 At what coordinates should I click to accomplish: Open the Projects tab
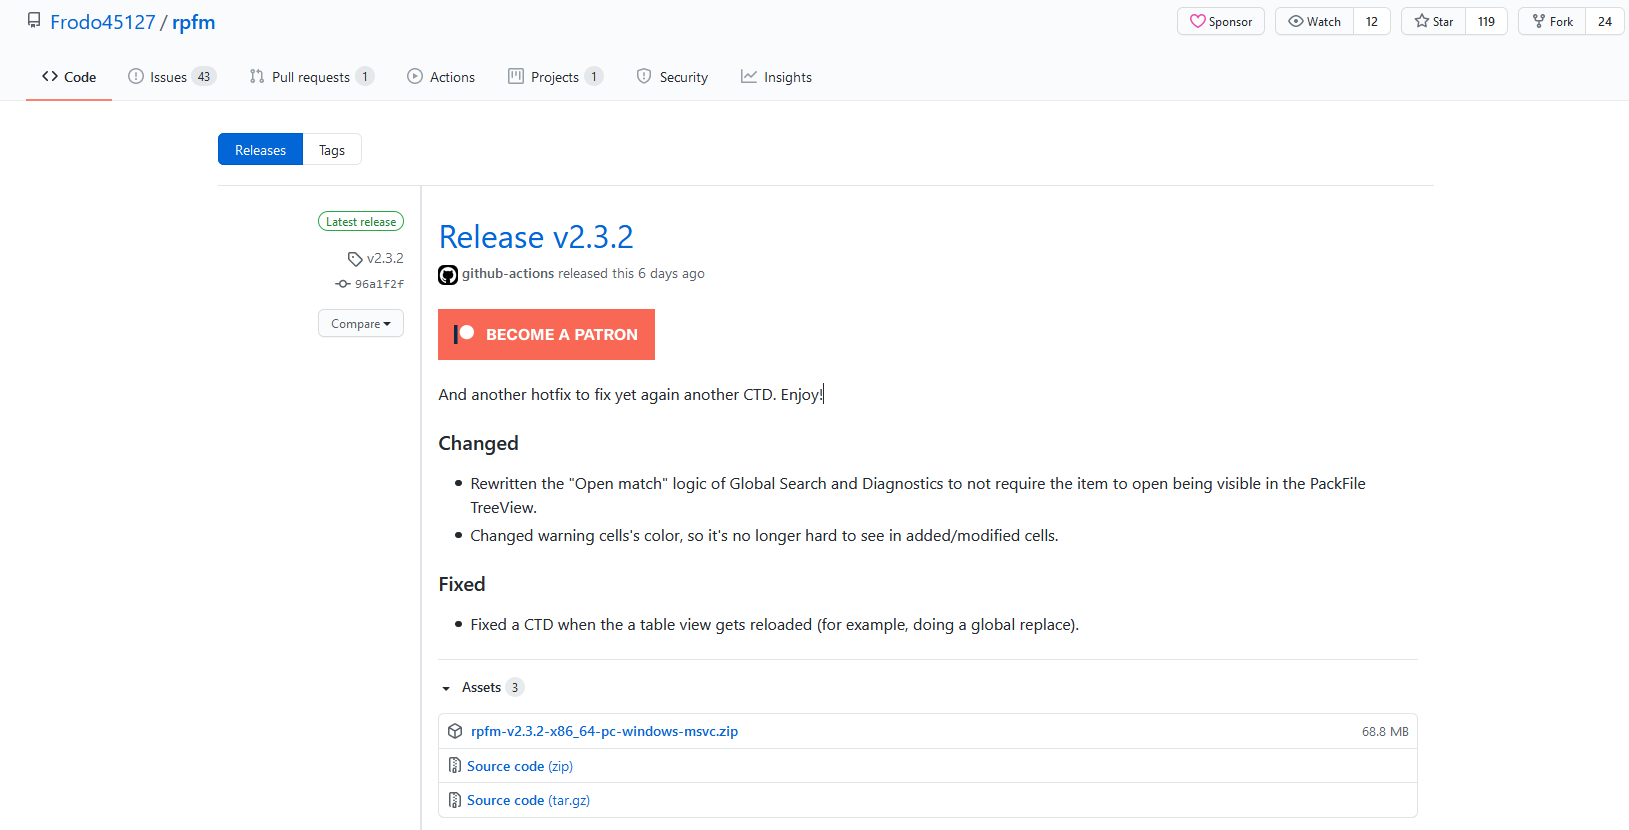click(x=555, y=77)
